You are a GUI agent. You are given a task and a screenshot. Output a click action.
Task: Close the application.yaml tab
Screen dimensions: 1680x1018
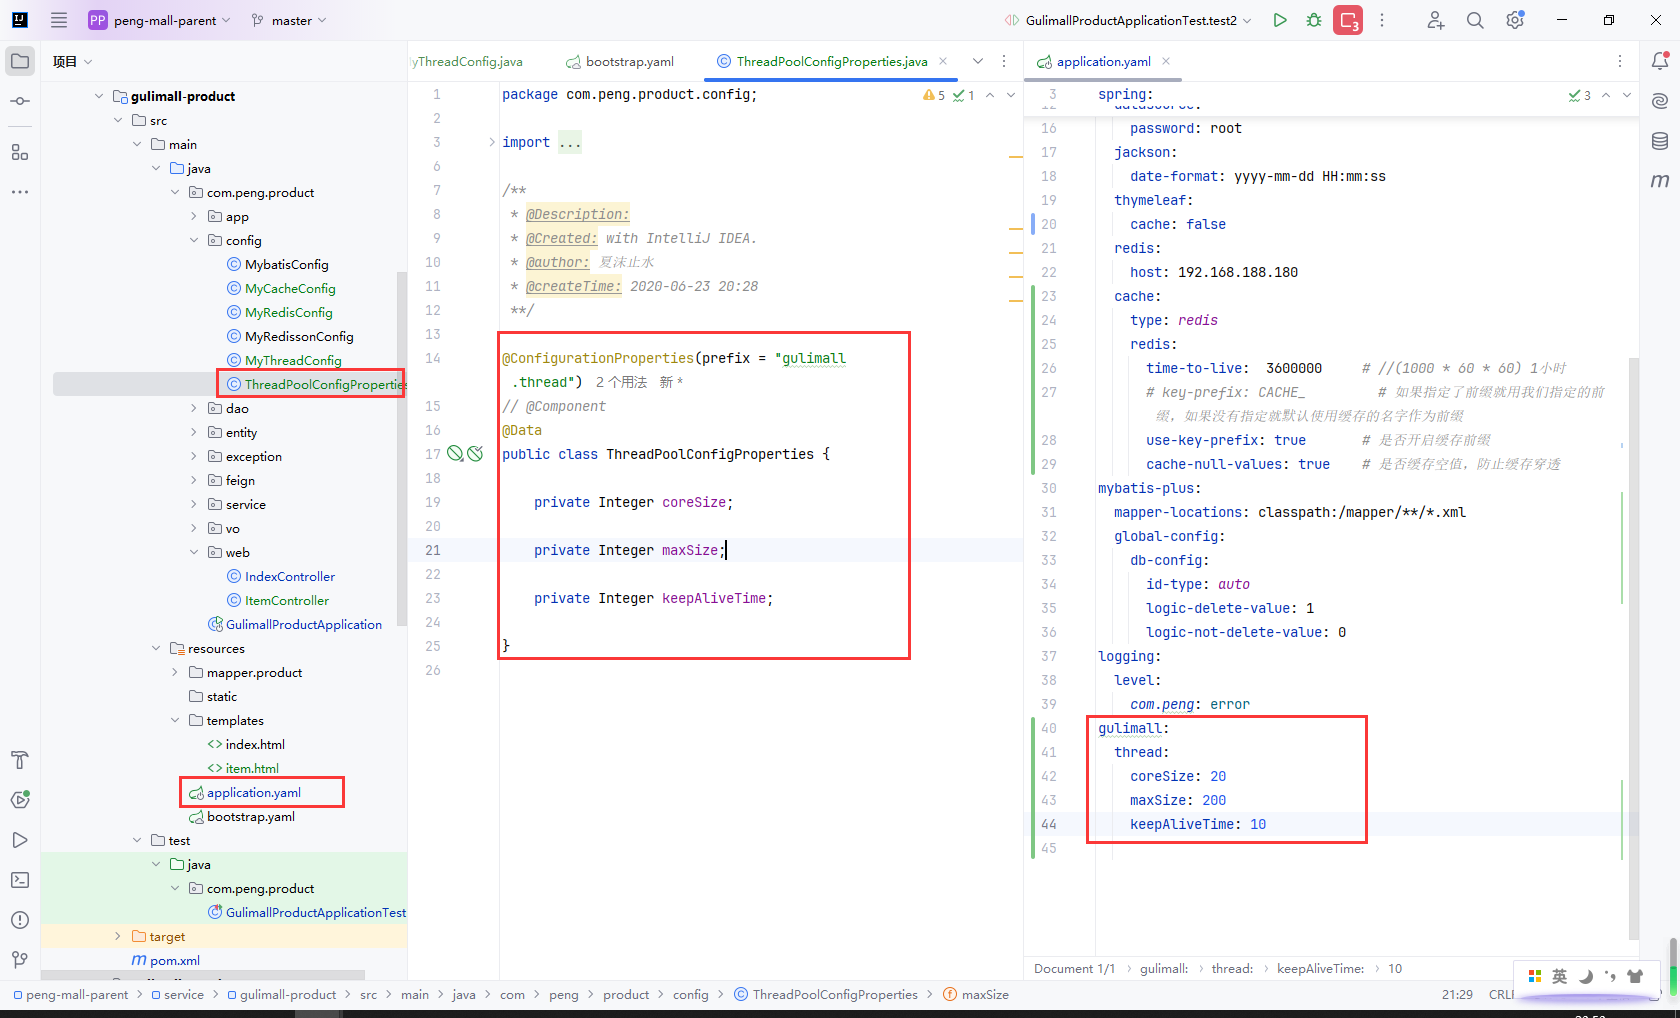pyautogui.click(x=1166, y=61)
